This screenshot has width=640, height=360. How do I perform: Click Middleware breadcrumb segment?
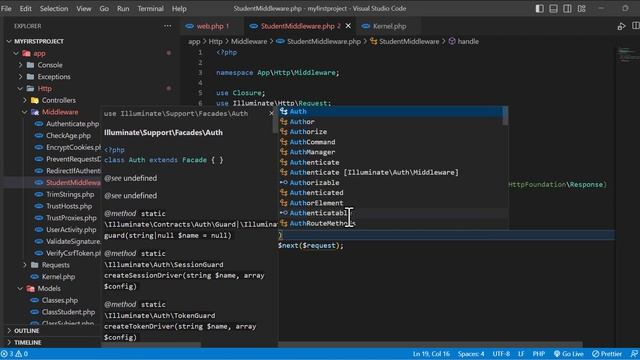point(249,41)
